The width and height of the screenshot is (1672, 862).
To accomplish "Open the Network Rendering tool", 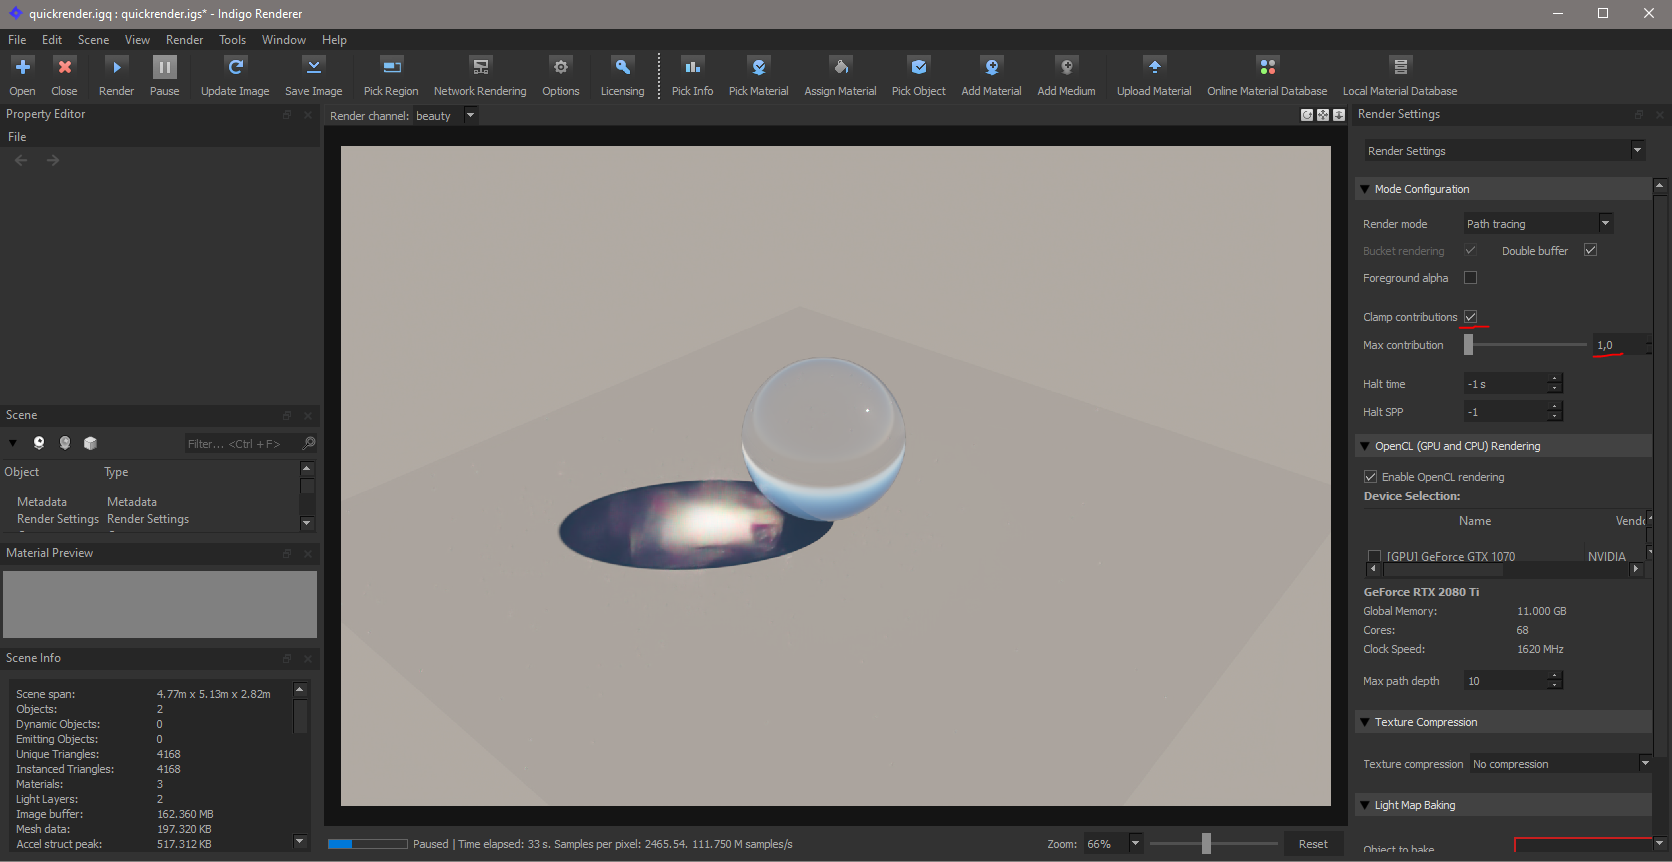I will pos(480,68).
